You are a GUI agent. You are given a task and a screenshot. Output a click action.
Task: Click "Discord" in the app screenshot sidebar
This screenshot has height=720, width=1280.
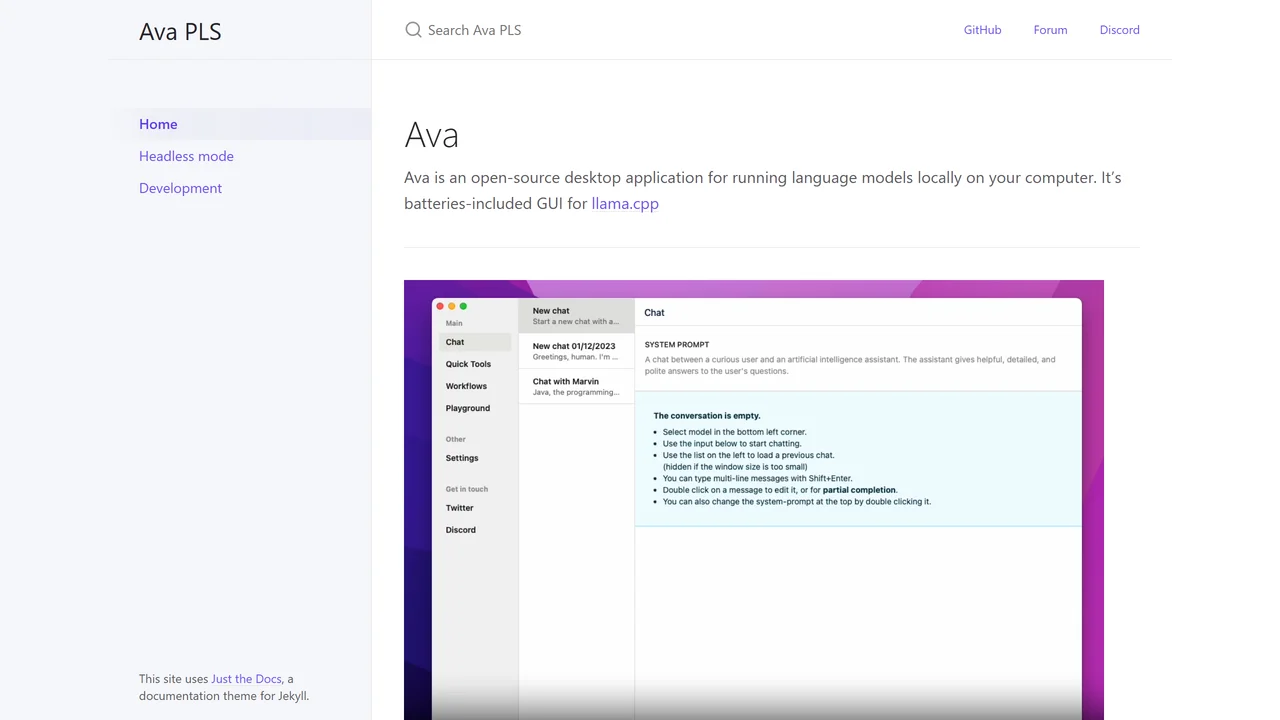click(461, 530)
